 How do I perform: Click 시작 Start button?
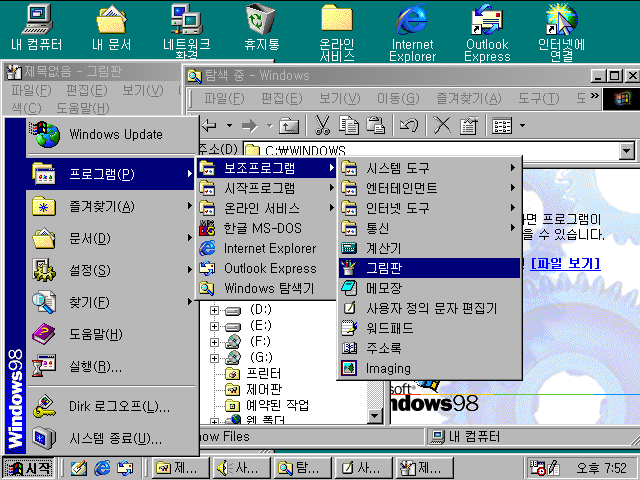point(29,468)
